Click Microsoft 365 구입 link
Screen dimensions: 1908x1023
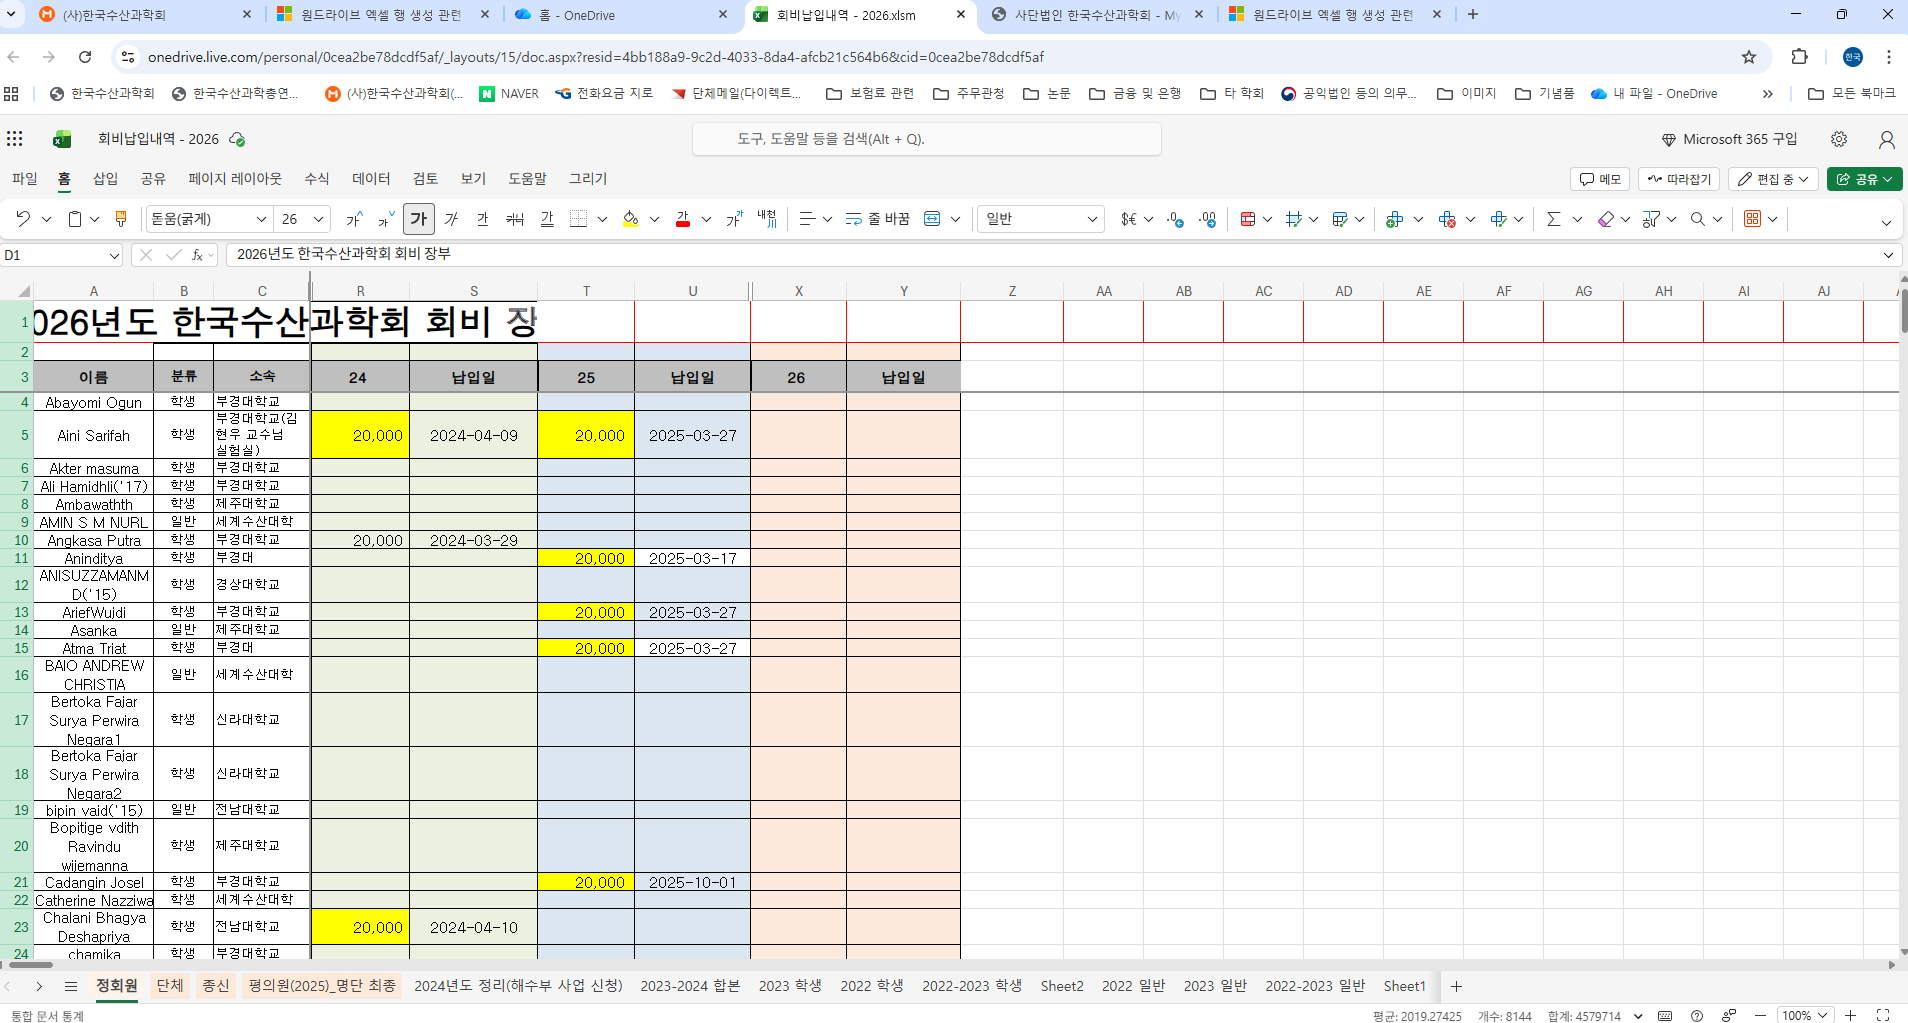1730,139
